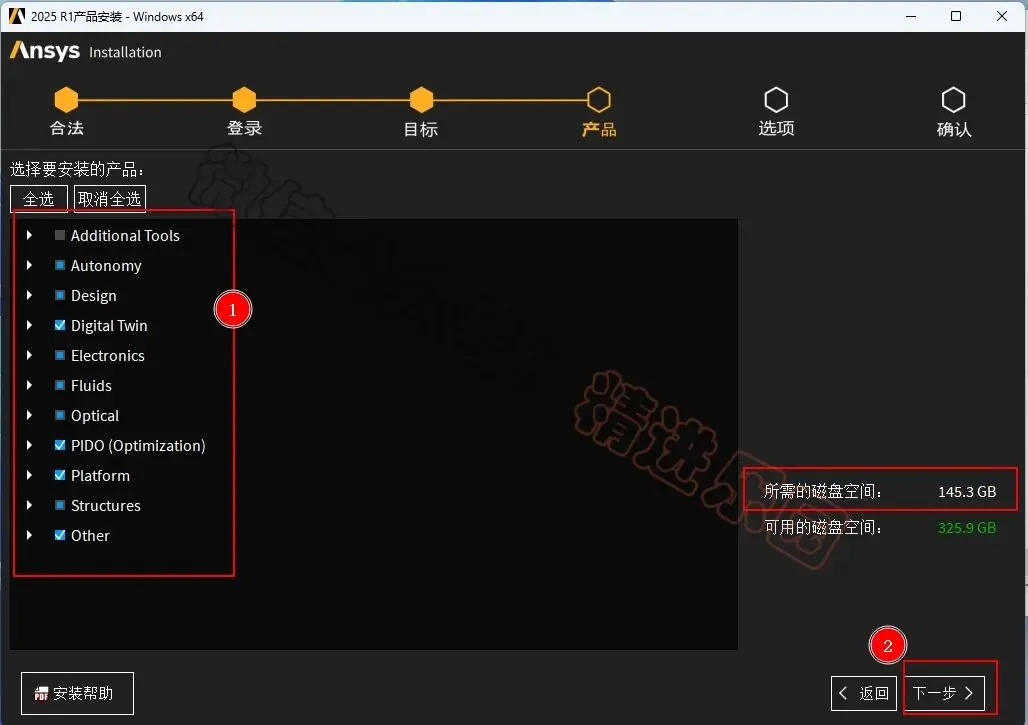Click the 取消全选 deselect-all button
1028x725 pixels.
click(109, 199)
